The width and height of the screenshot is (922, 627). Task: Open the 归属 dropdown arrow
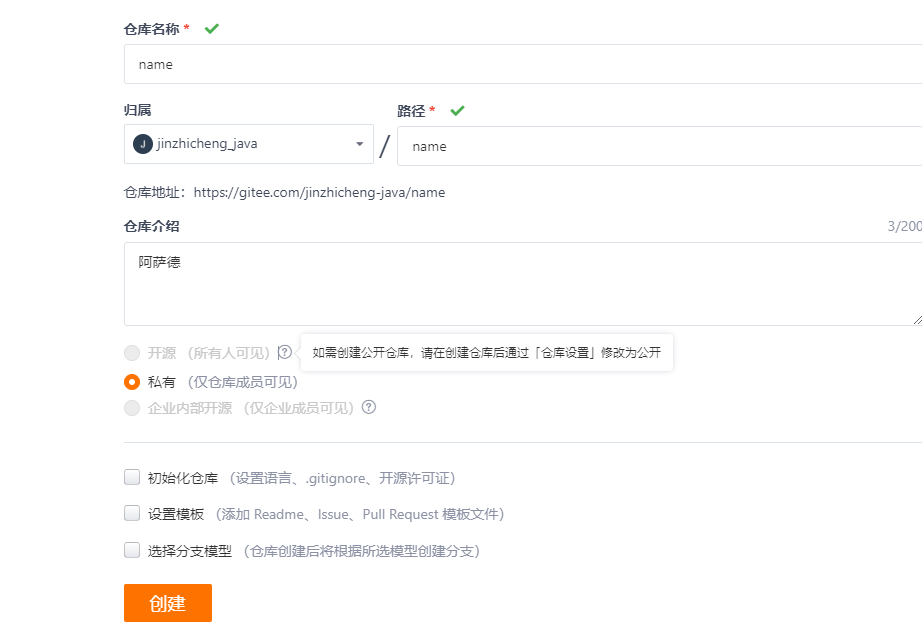(x=359, y=144)
